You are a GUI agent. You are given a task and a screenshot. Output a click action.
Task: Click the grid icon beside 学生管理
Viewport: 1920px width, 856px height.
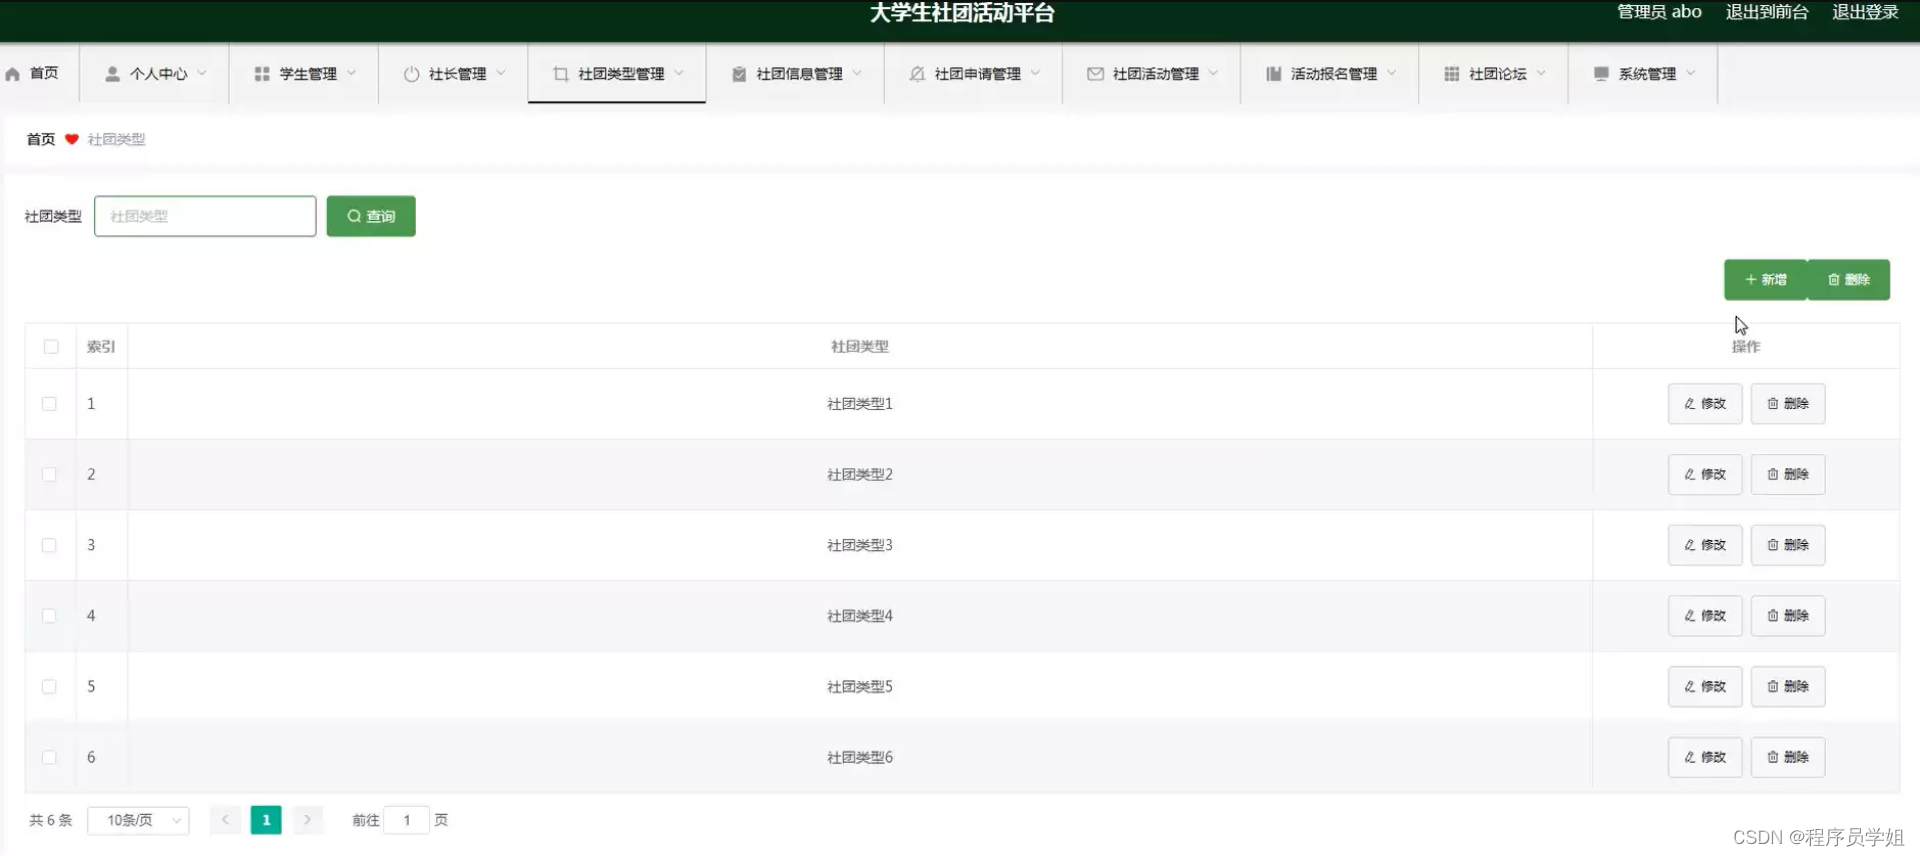click(x=262, y=74)
